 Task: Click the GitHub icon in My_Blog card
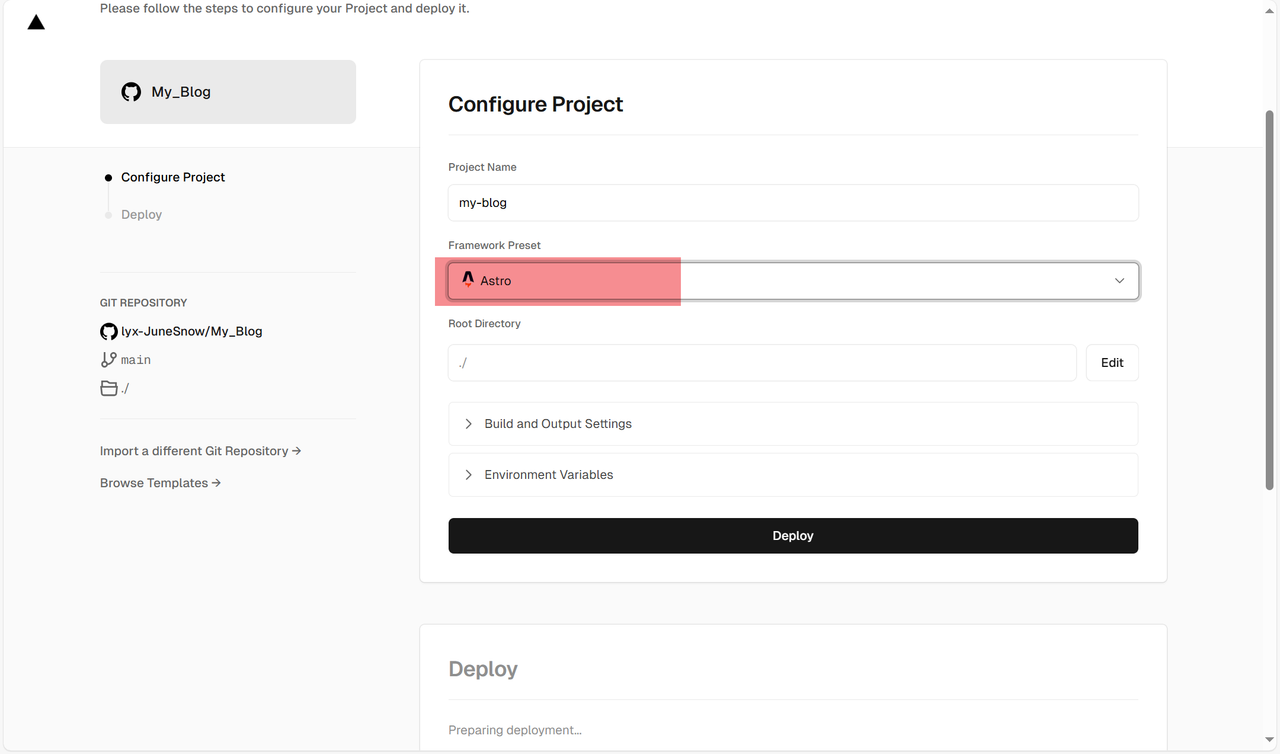coord(131,92)
